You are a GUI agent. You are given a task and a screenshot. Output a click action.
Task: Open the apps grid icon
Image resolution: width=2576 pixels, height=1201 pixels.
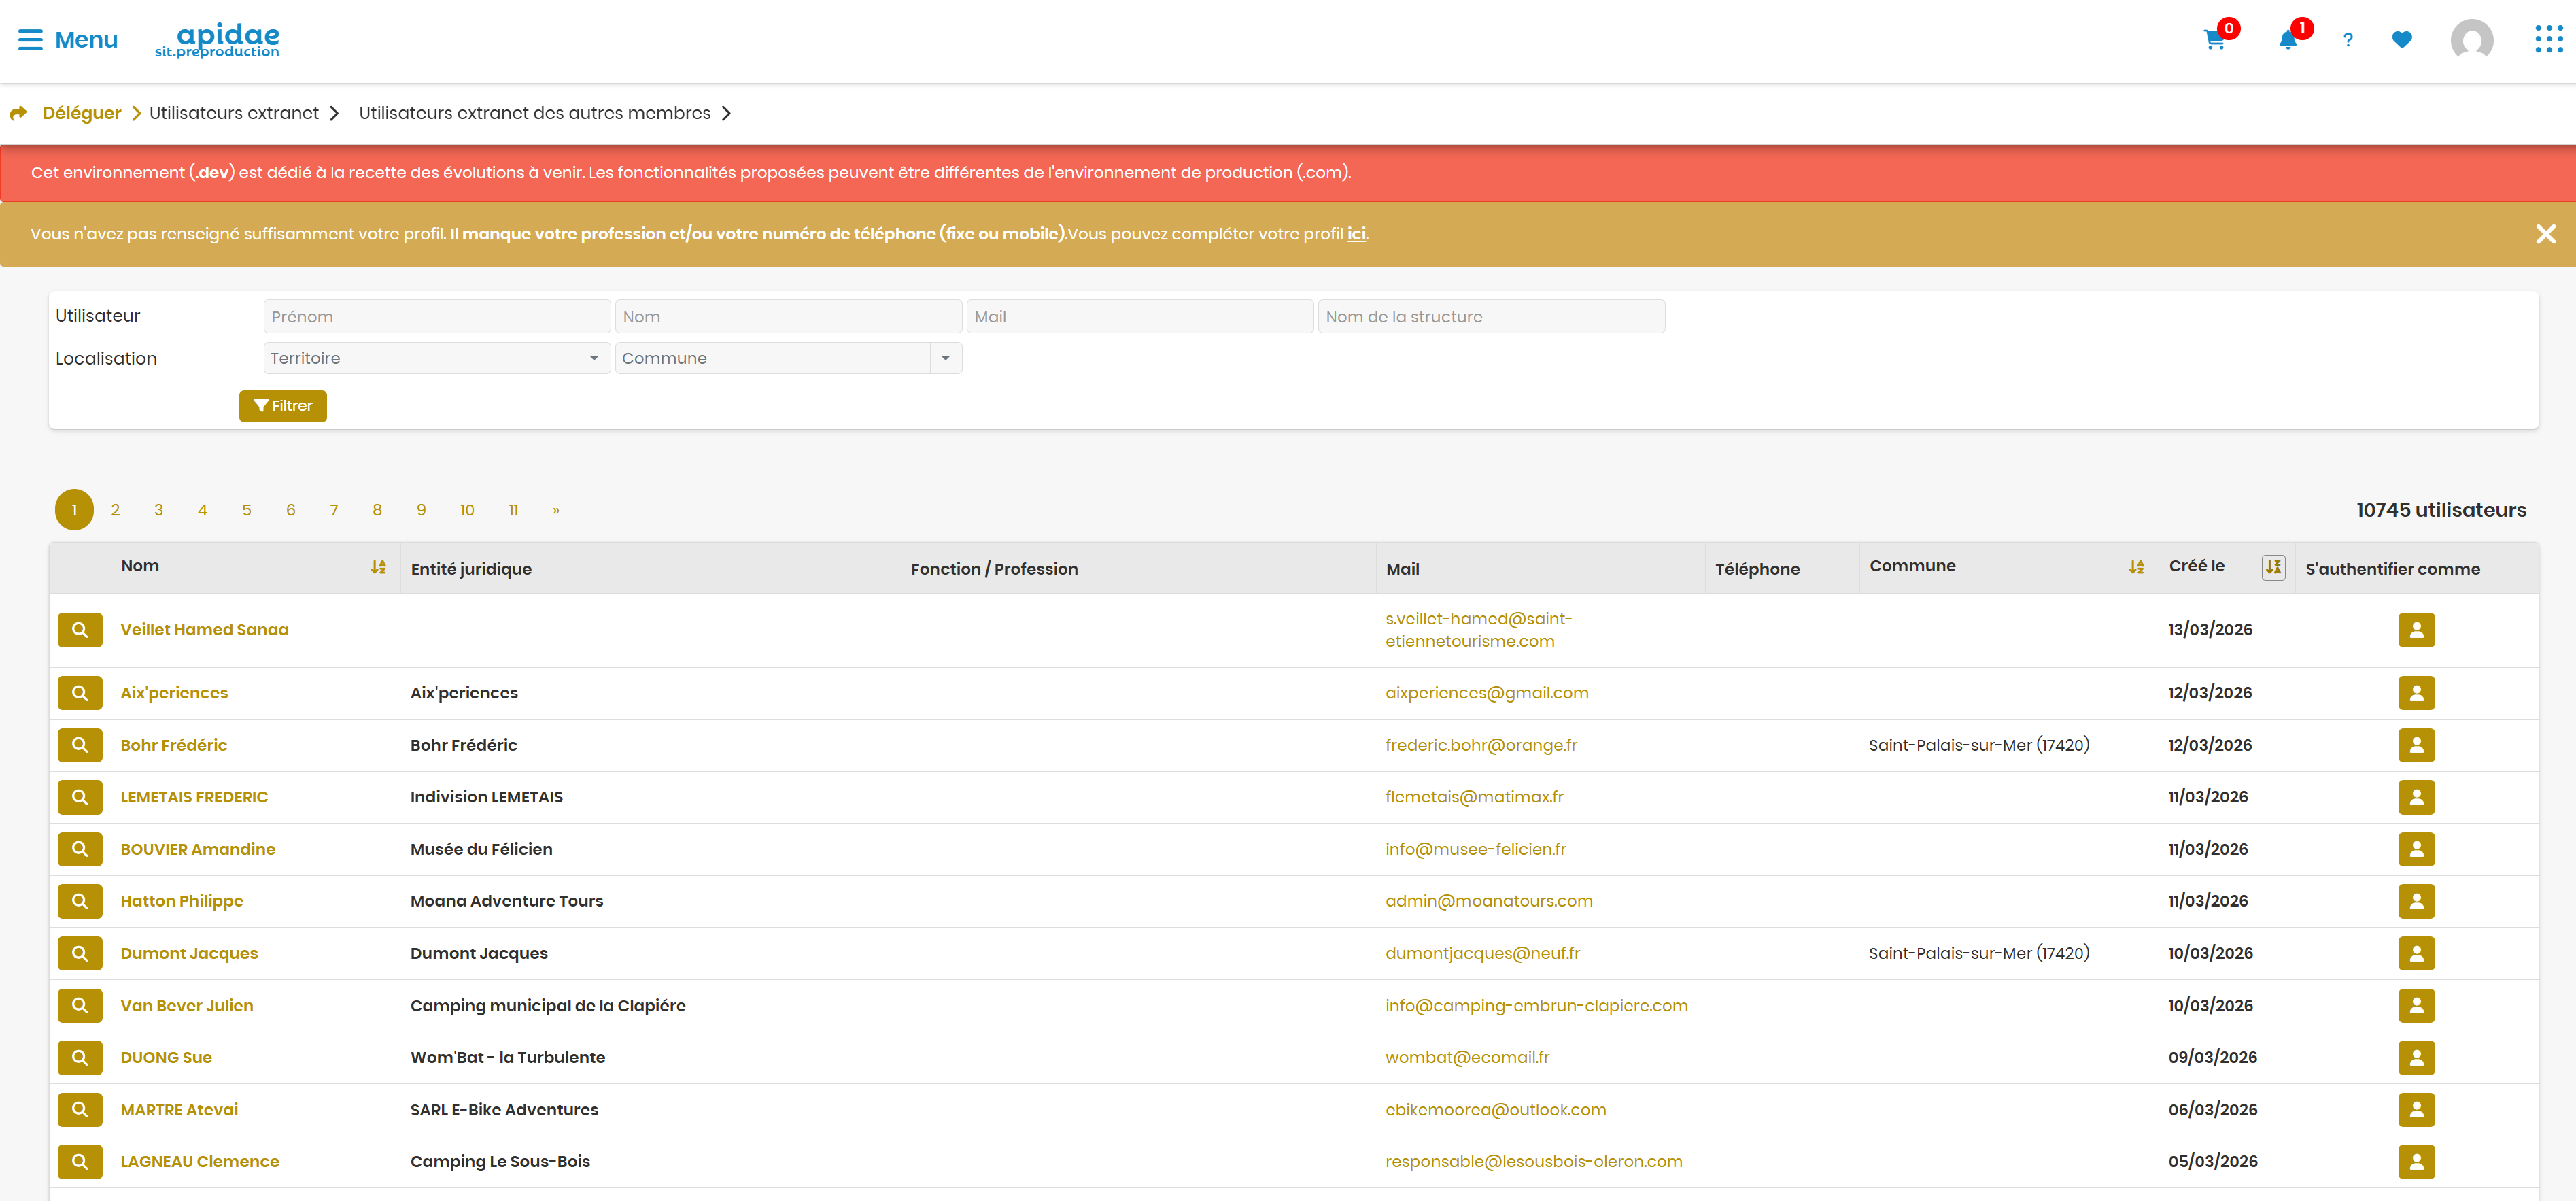click(2548, 40)
